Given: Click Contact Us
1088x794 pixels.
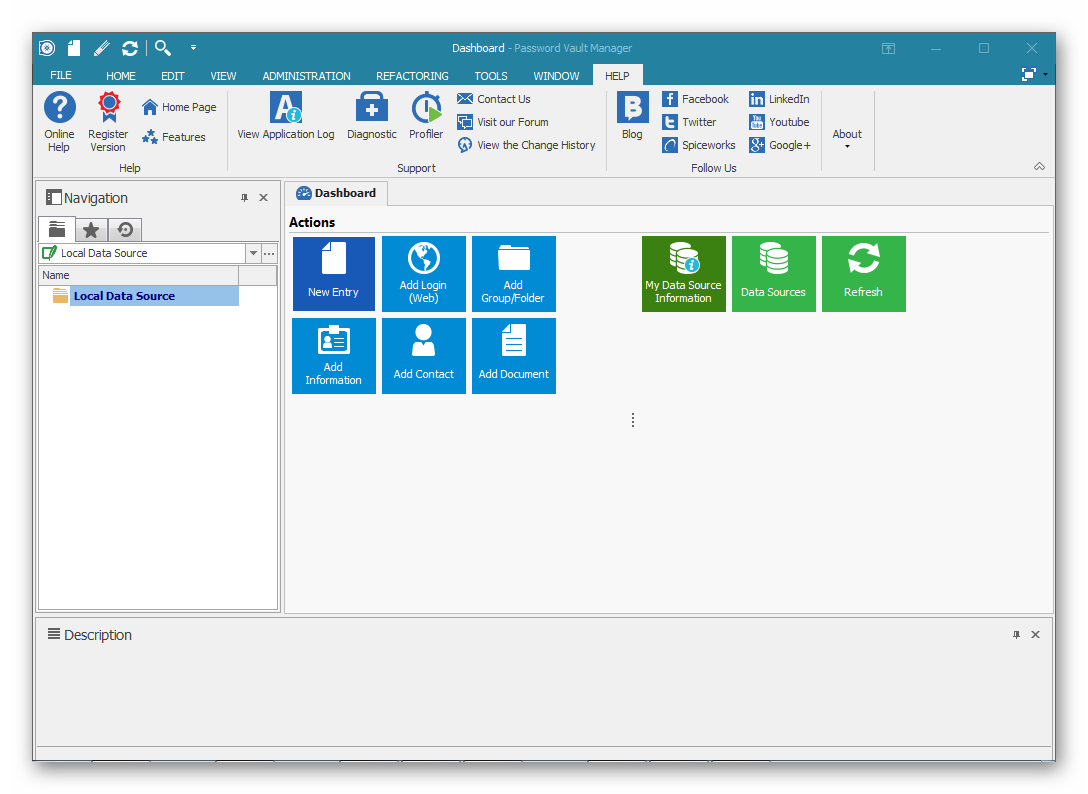Looking at the screenshot, I should pos(494,99).
